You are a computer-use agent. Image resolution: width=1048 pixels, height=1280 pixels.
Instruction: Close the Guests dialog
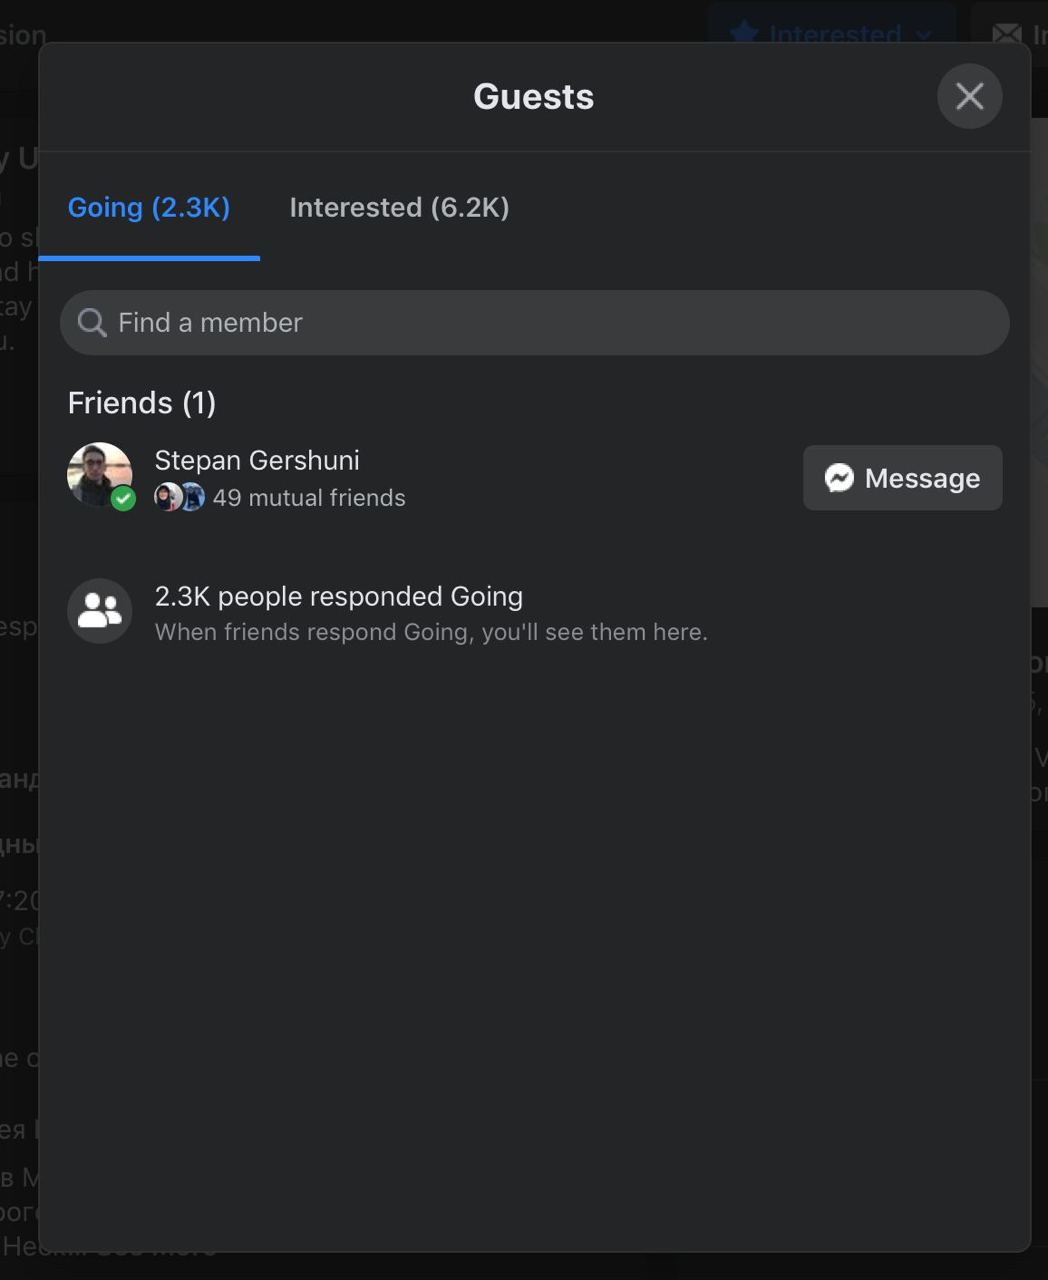(969, 96)
